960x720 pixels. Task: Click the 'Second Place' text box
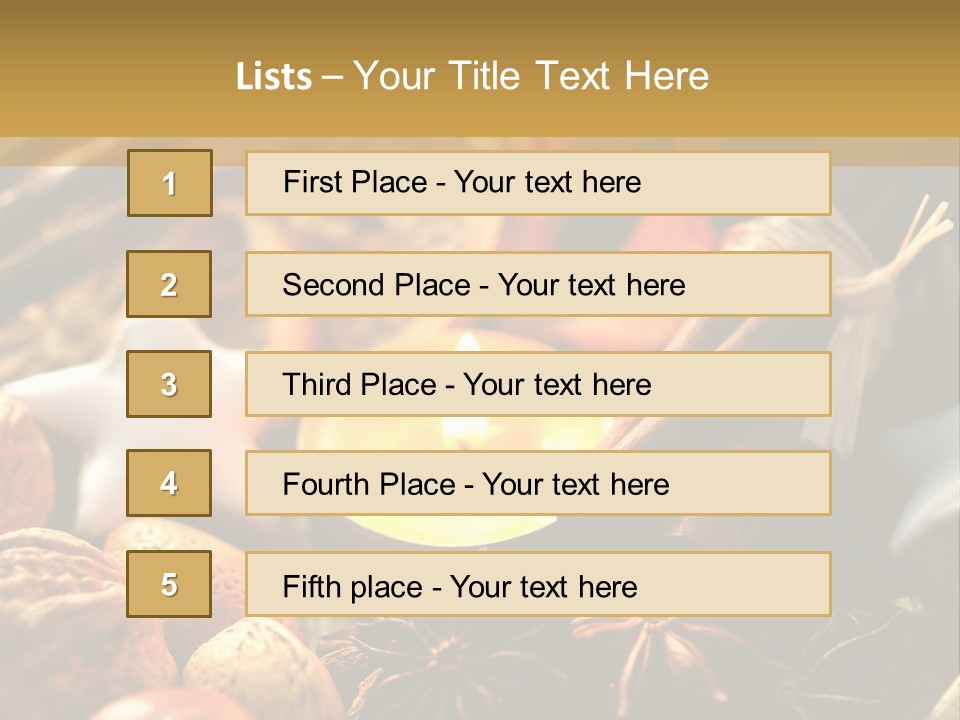(538, 284)
